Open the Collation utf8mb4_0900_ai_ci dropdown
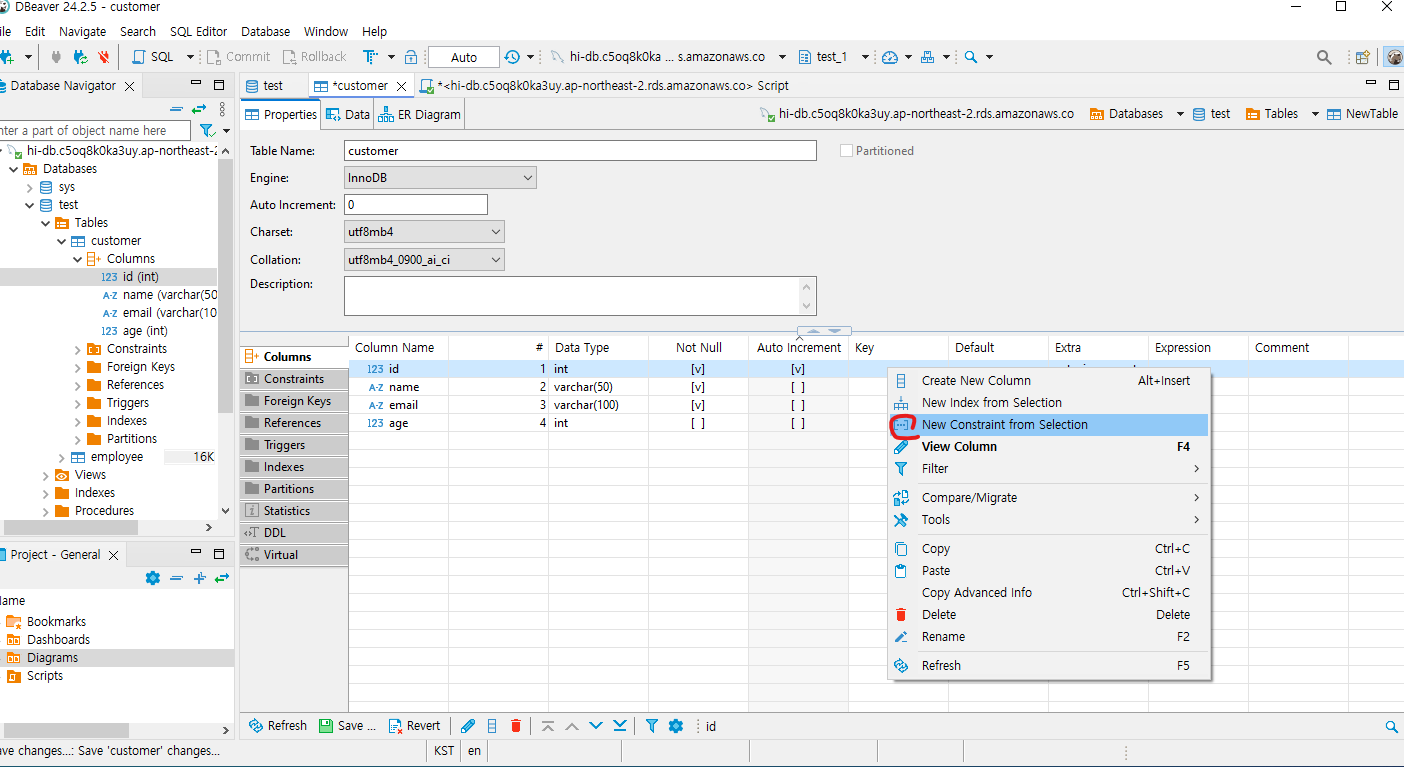 coord(424,260)
